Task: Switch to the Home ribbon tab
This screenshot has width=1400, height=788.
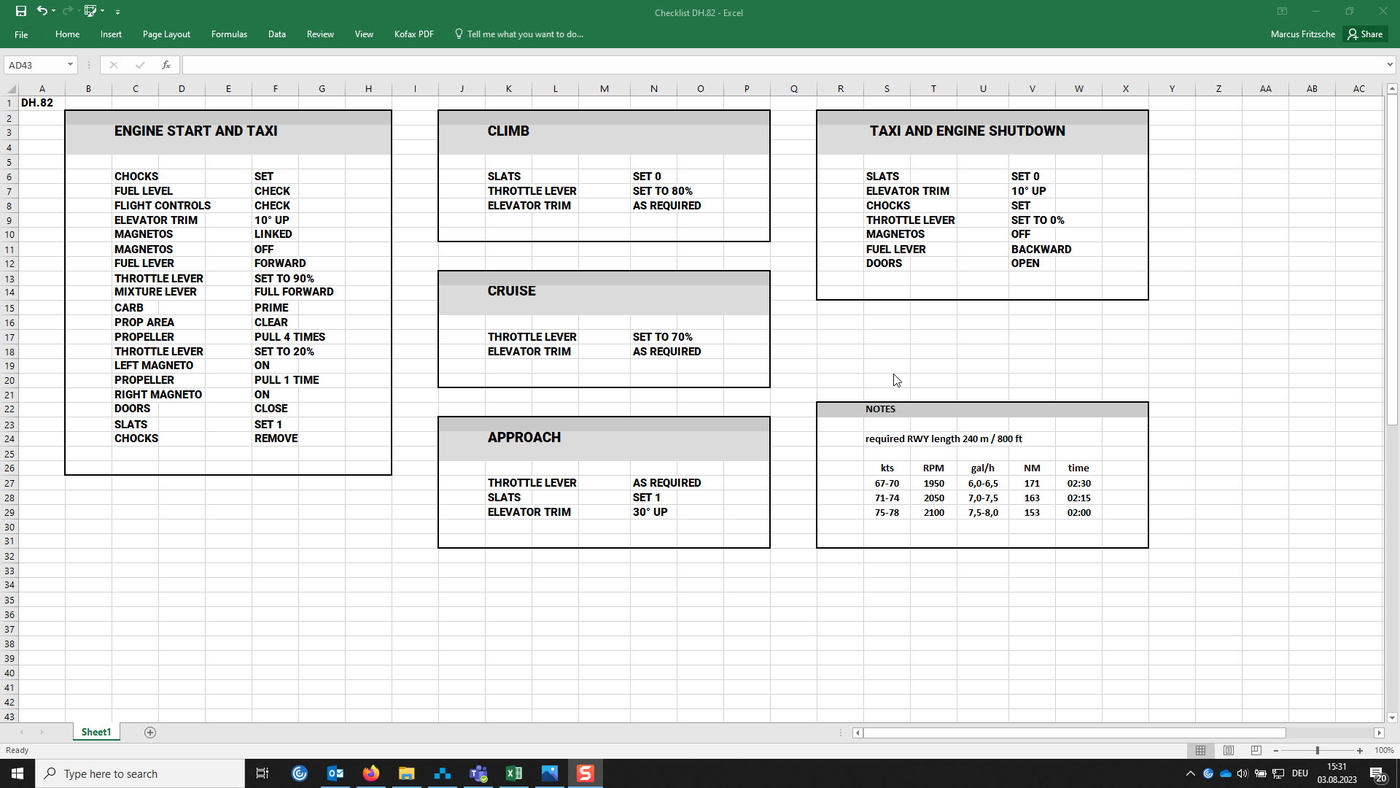Action: pyautogui.click(x=67, y=34)
